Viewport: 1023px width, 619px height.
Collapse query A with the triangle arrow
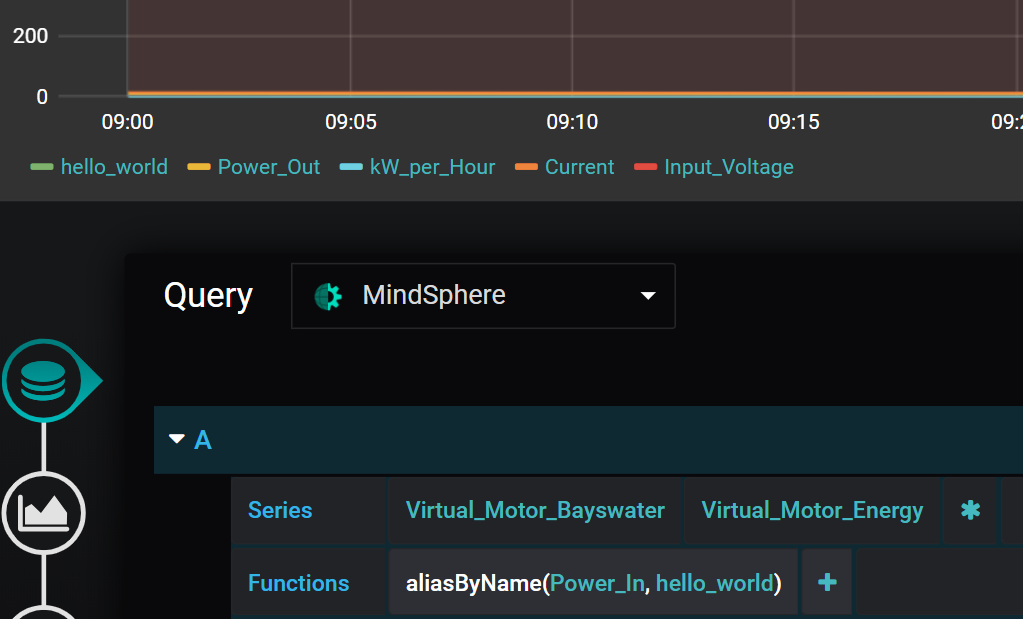(x=177, y=439)
